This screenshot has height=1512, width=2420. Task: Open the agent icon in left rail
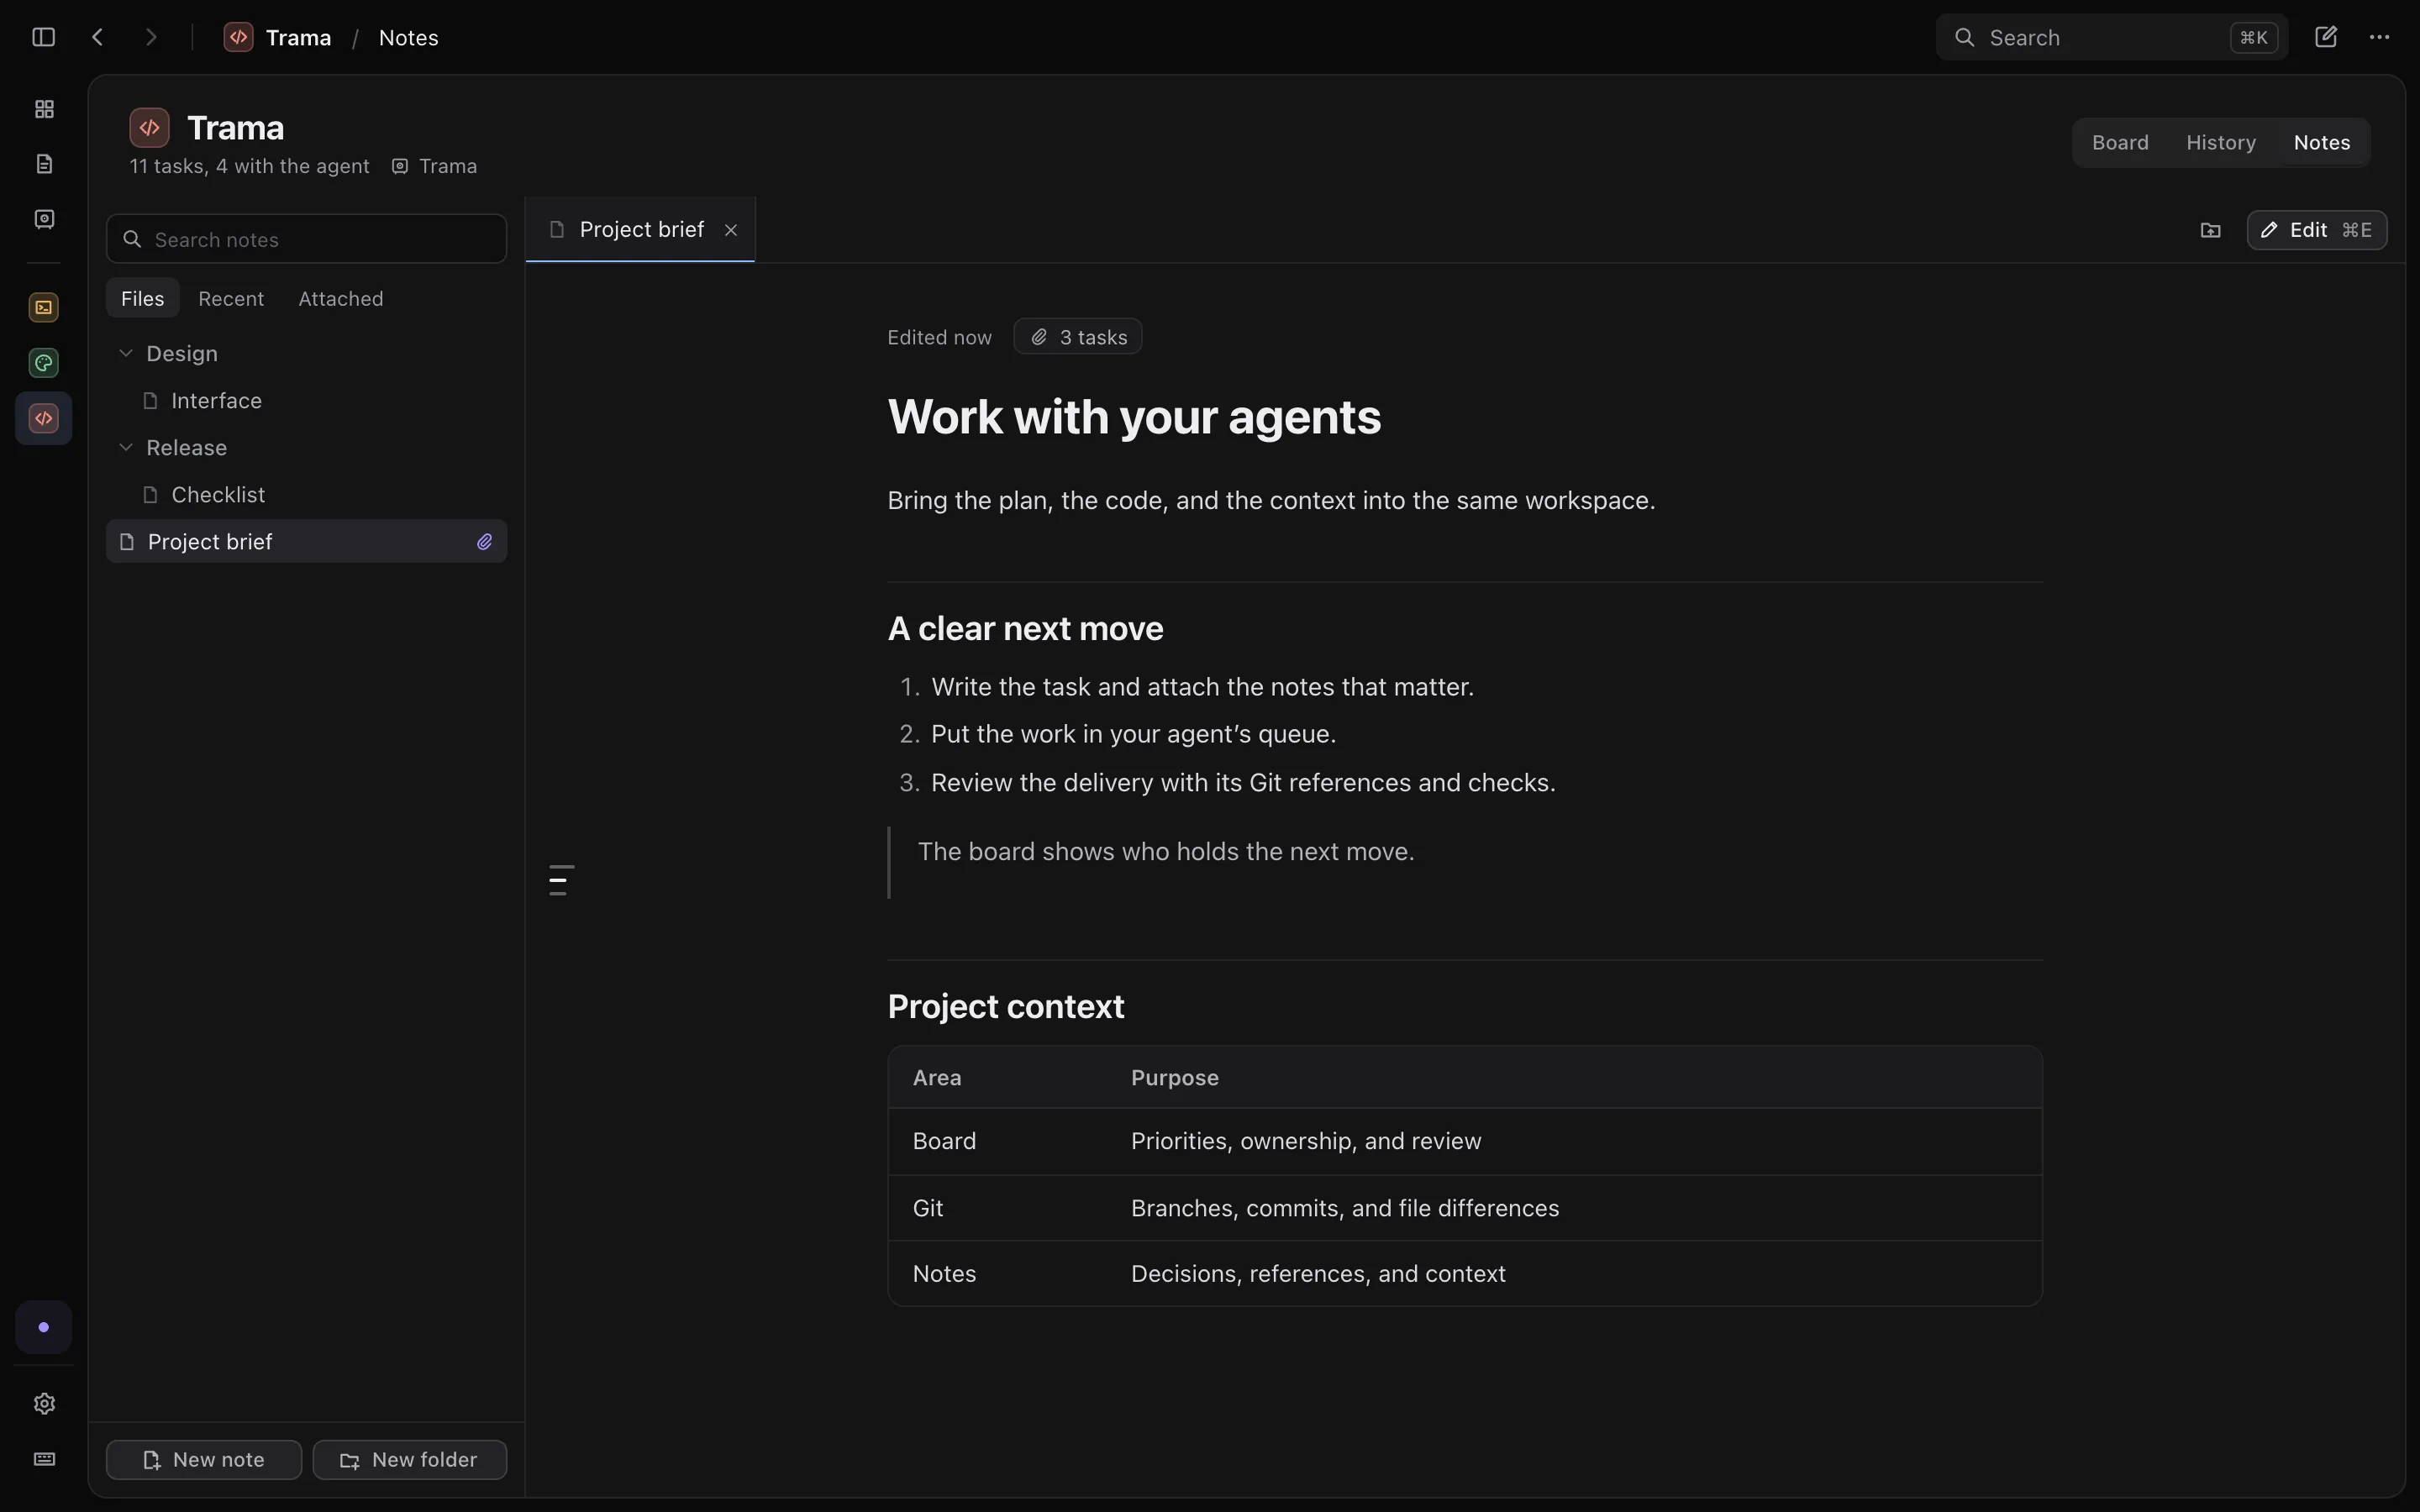[44, 219]
